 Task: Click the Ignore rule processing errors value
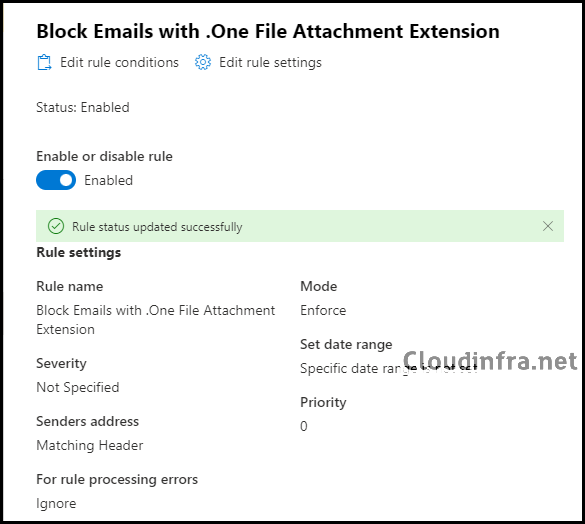(56, 503)
